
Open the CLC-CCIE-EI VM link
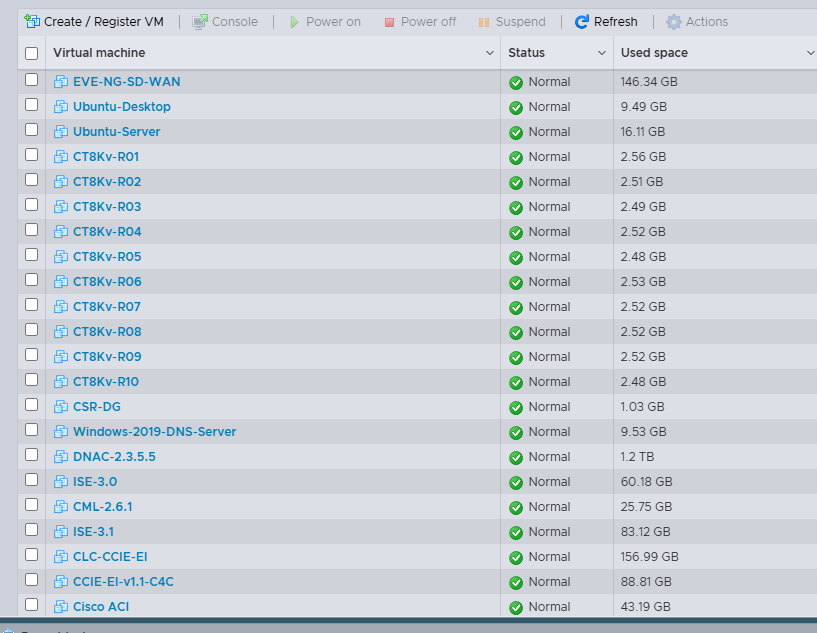(x=110, y=557)
